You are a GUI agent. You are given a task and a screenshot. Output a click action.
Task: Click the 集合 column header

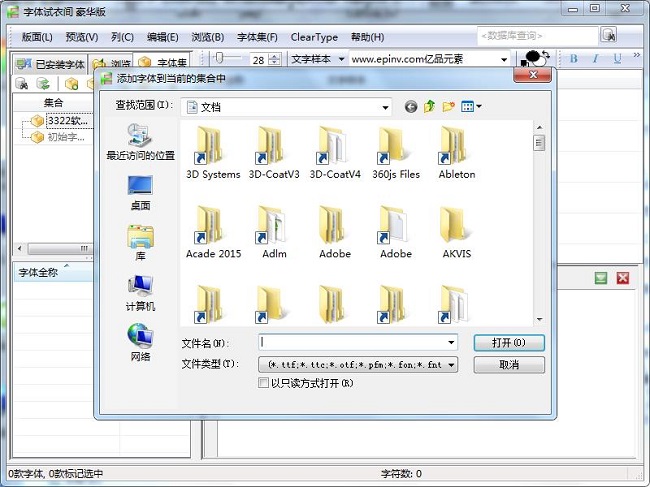pyautogui.click(x=53, y=102)
